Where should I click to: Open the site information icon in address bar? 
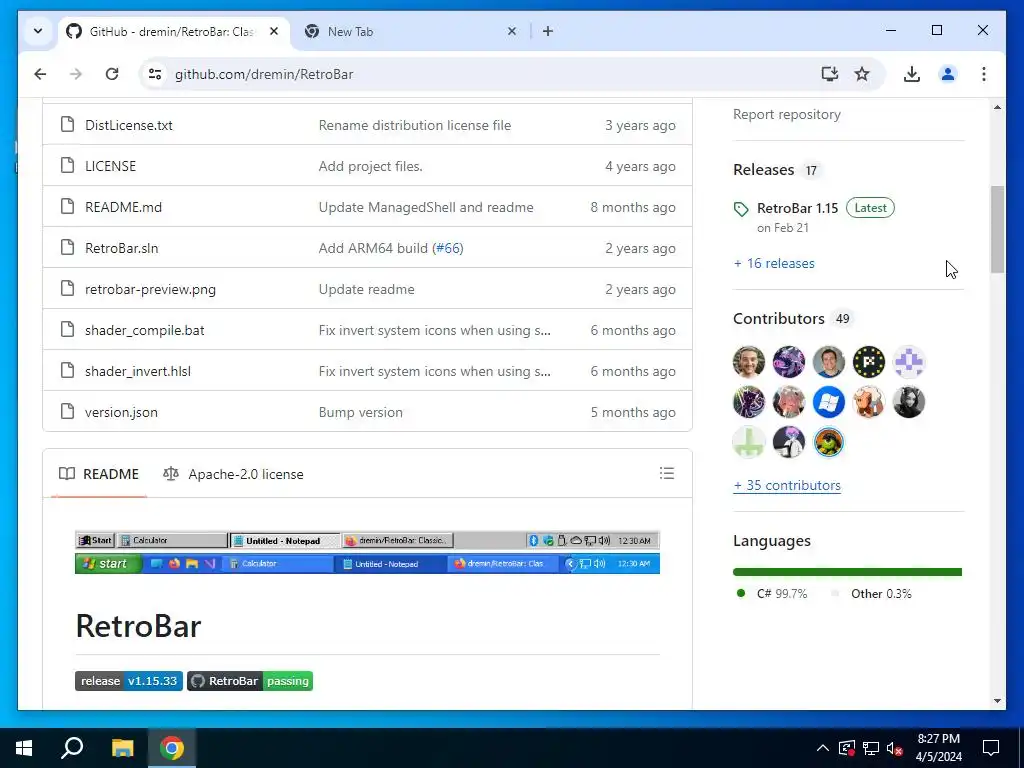pyautogui.click(x=155, y=74)
